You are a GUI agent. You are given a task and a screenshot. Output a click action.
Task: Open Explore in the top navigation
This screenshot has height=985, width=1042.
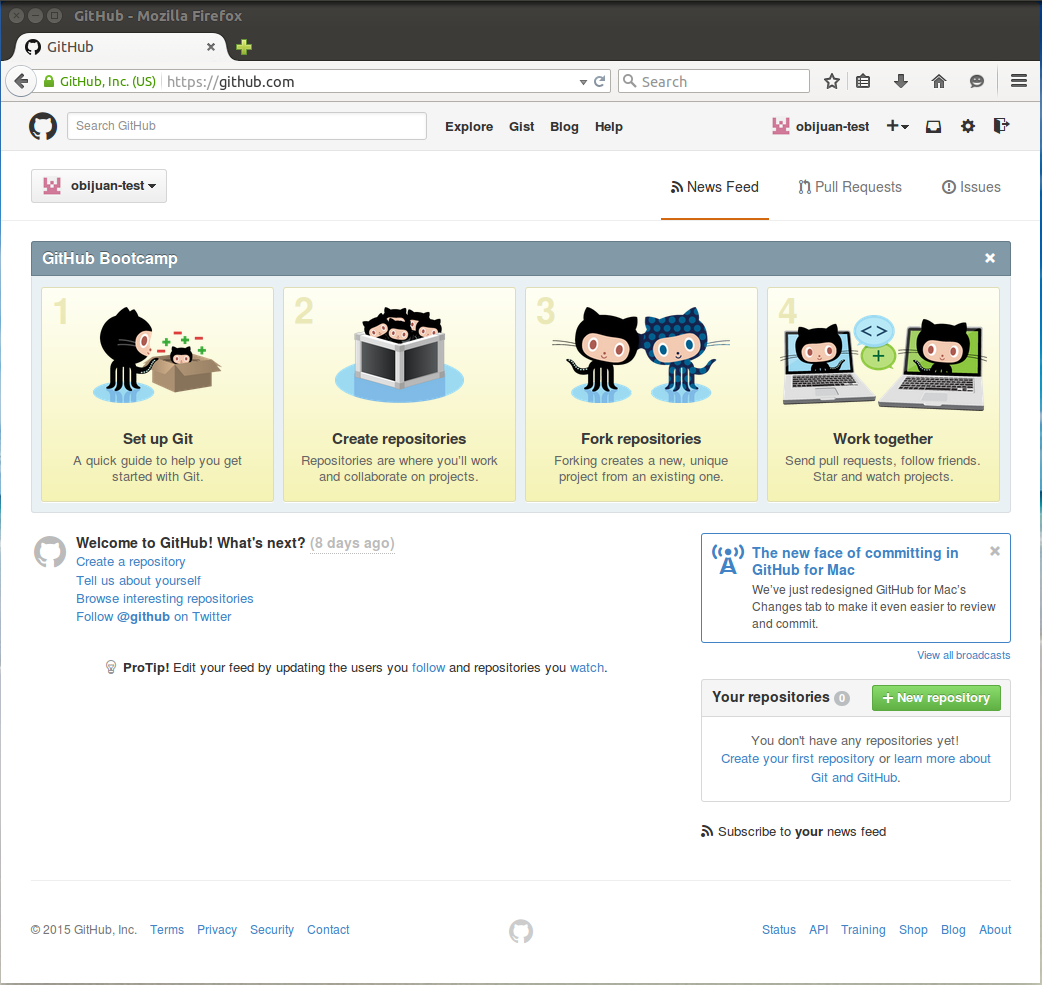coord(469,127)
